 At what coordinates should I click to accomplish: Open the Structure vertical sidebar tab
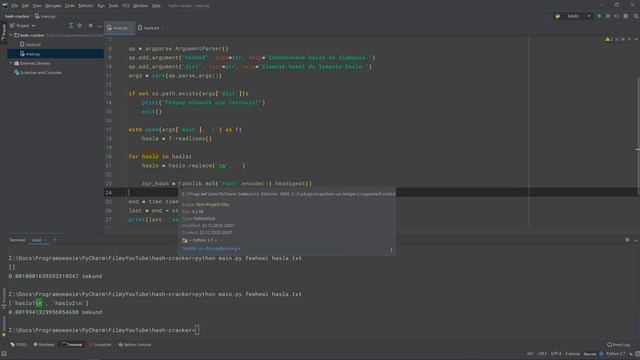tap(4, 298)
